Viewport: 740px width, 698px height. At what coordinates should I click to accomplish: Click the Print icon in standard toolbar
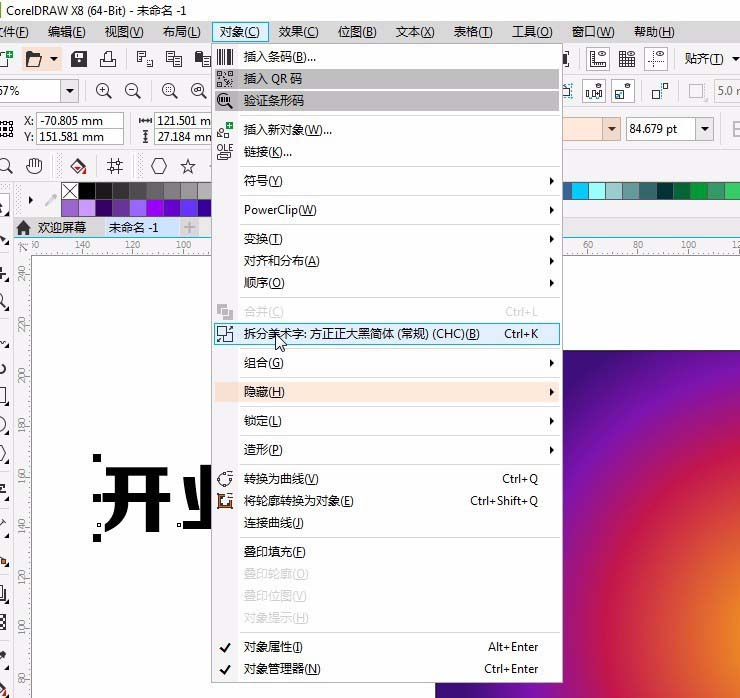[108, 59]
